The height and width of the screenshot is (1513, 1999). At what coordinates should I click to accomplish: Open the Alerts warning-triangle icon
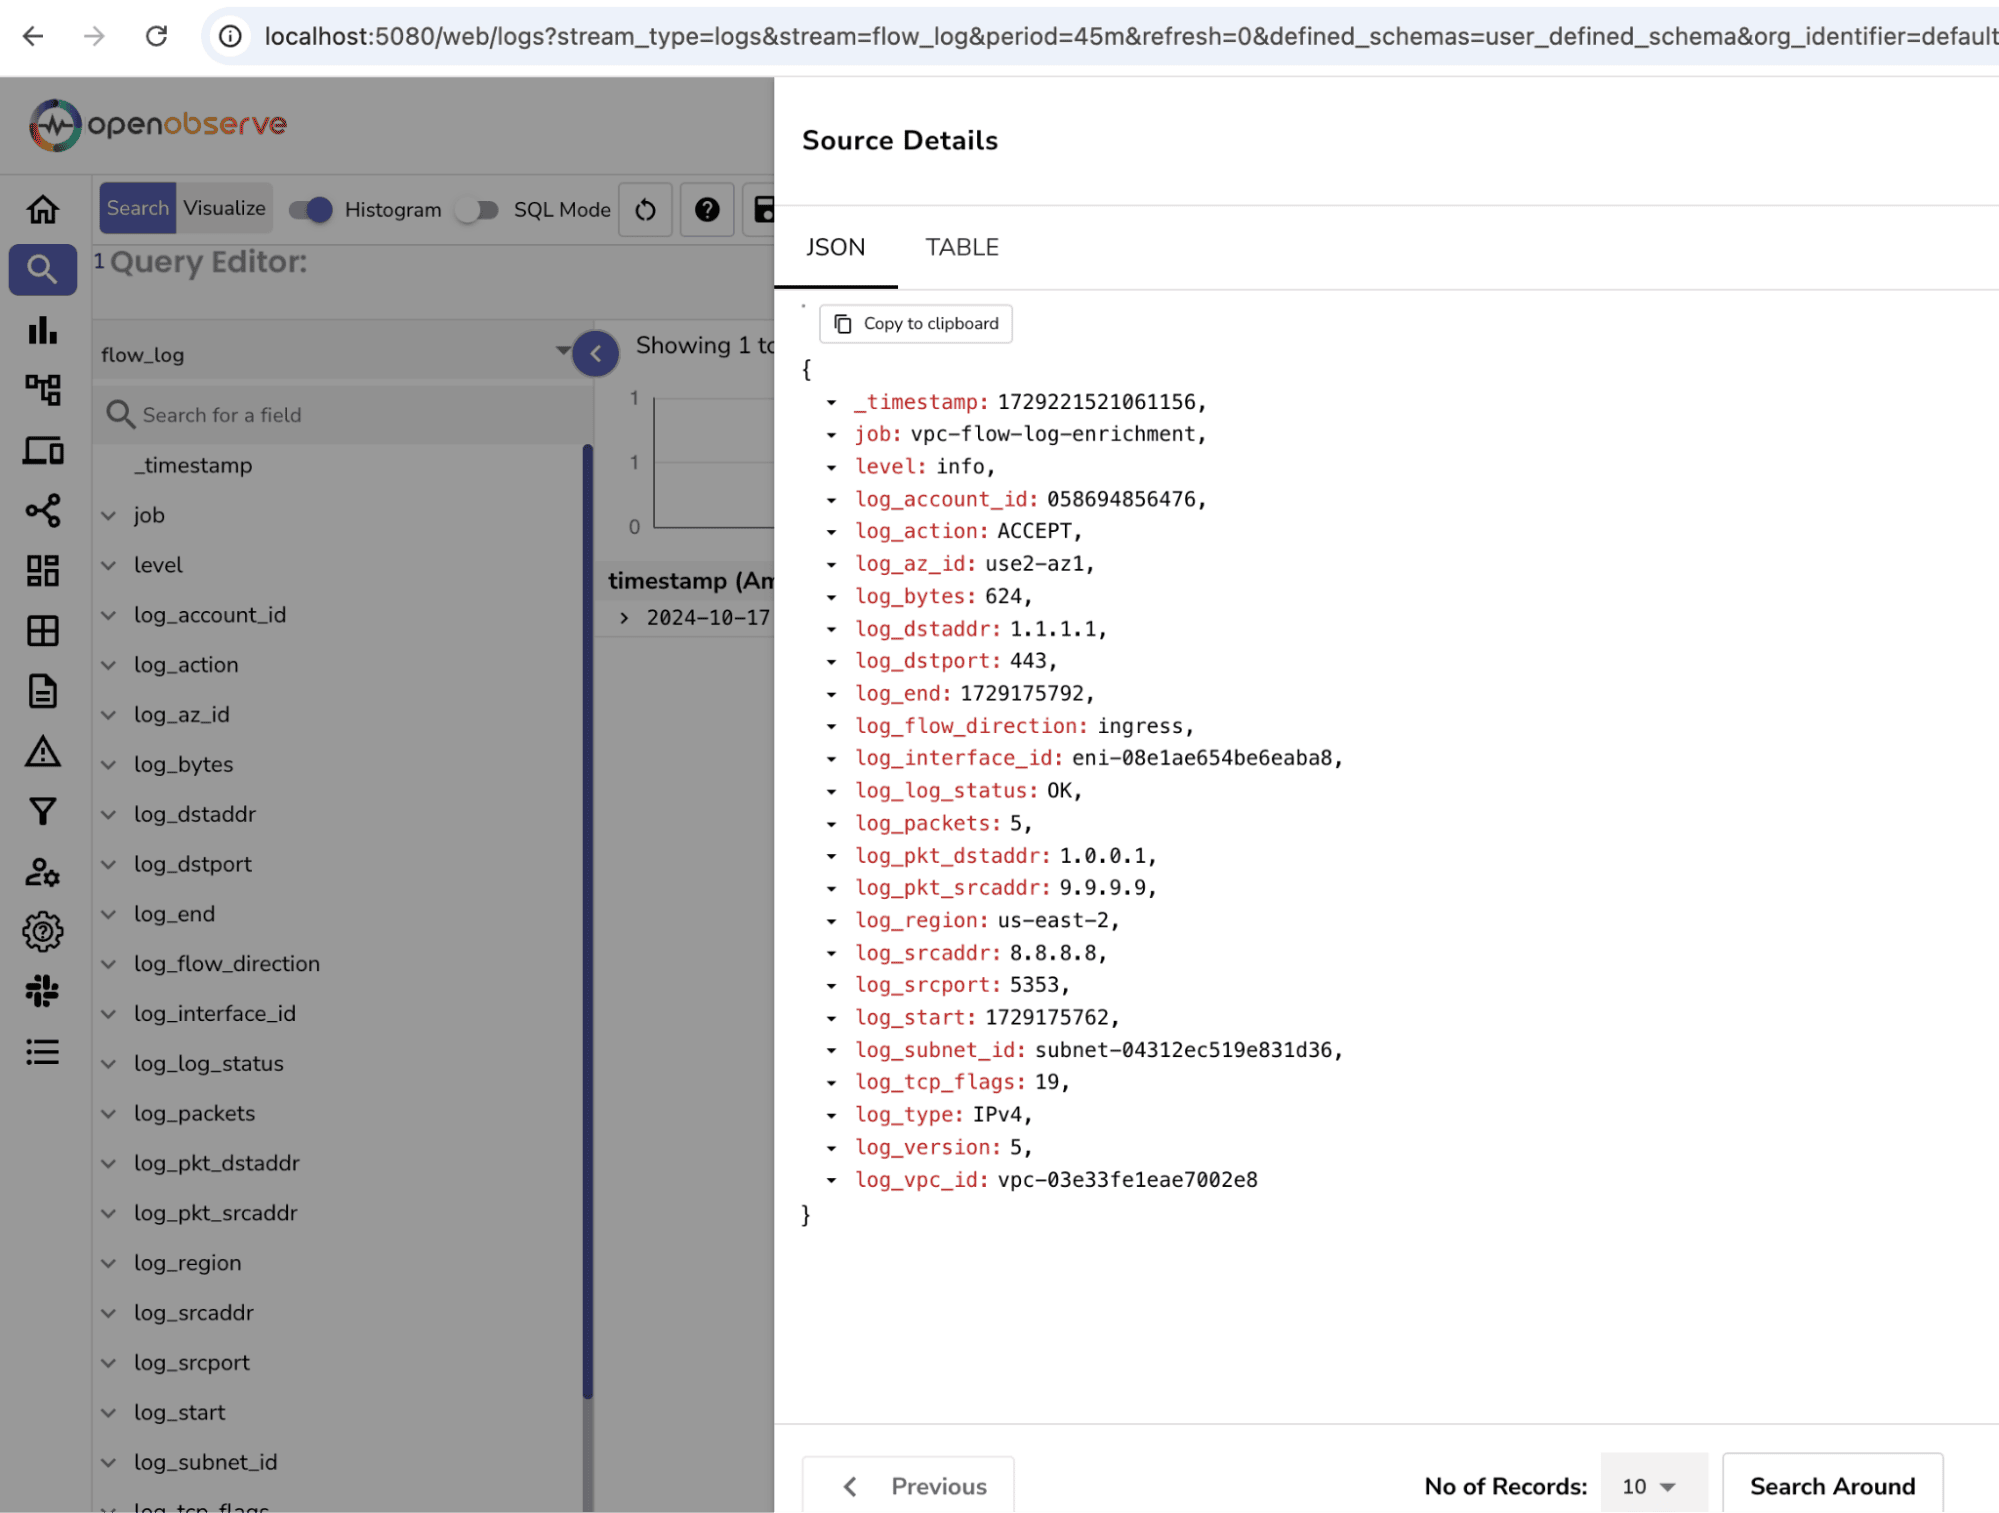[42, 751]
